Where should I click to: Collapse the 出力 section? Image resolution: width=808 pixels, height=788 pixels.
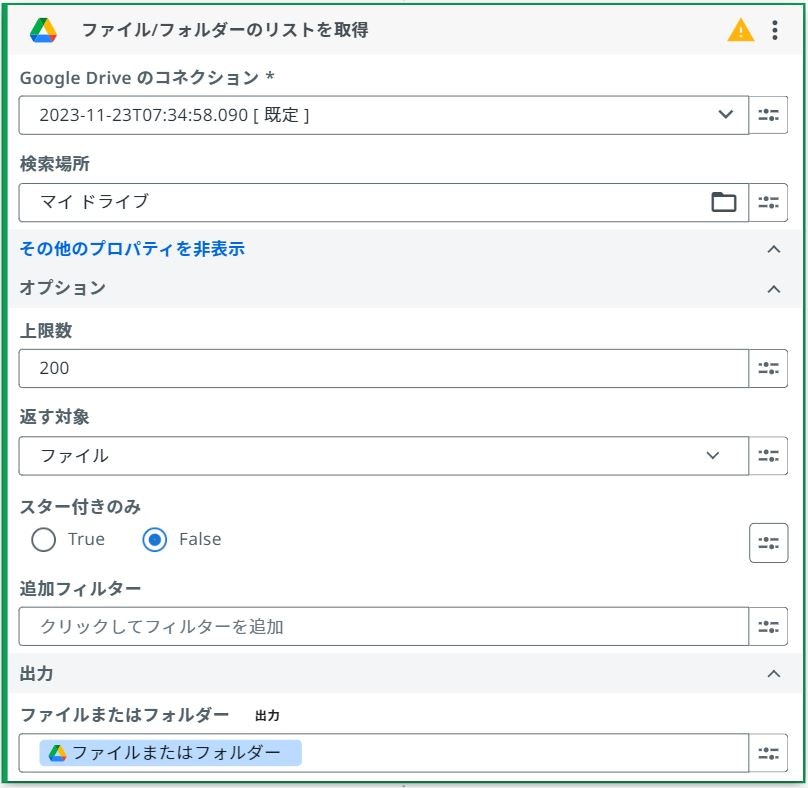point(773,675)
